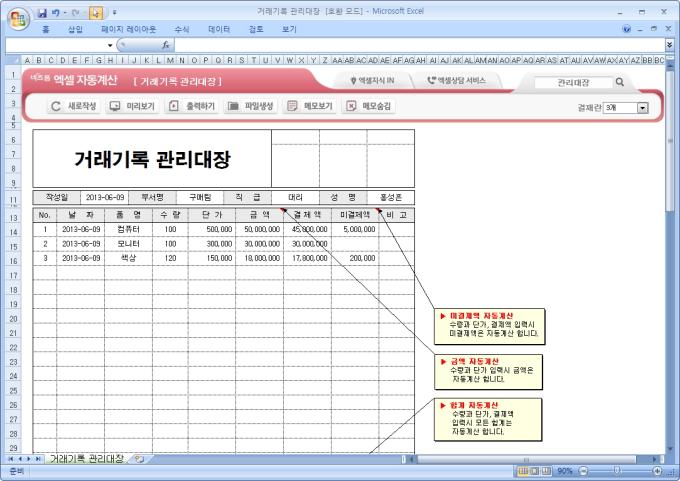Viewport: 680px width, 481px height.
Task: Select the 대리 position cell
Action: [295, 198]
